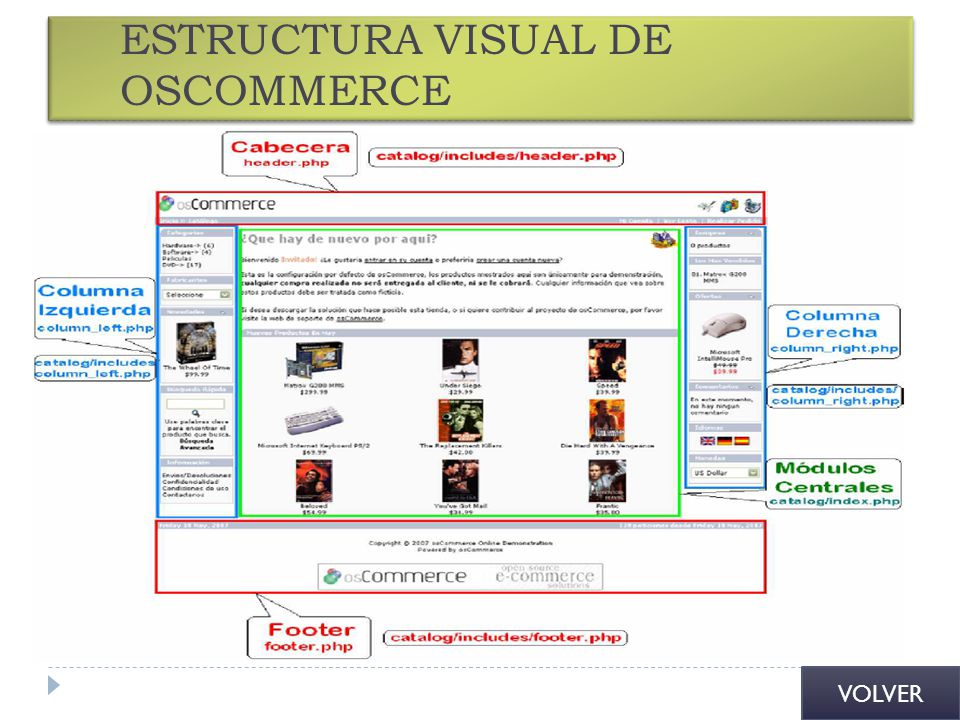
Task: Click the arrow in the Novedades box header
Action: tap(223, 312)
